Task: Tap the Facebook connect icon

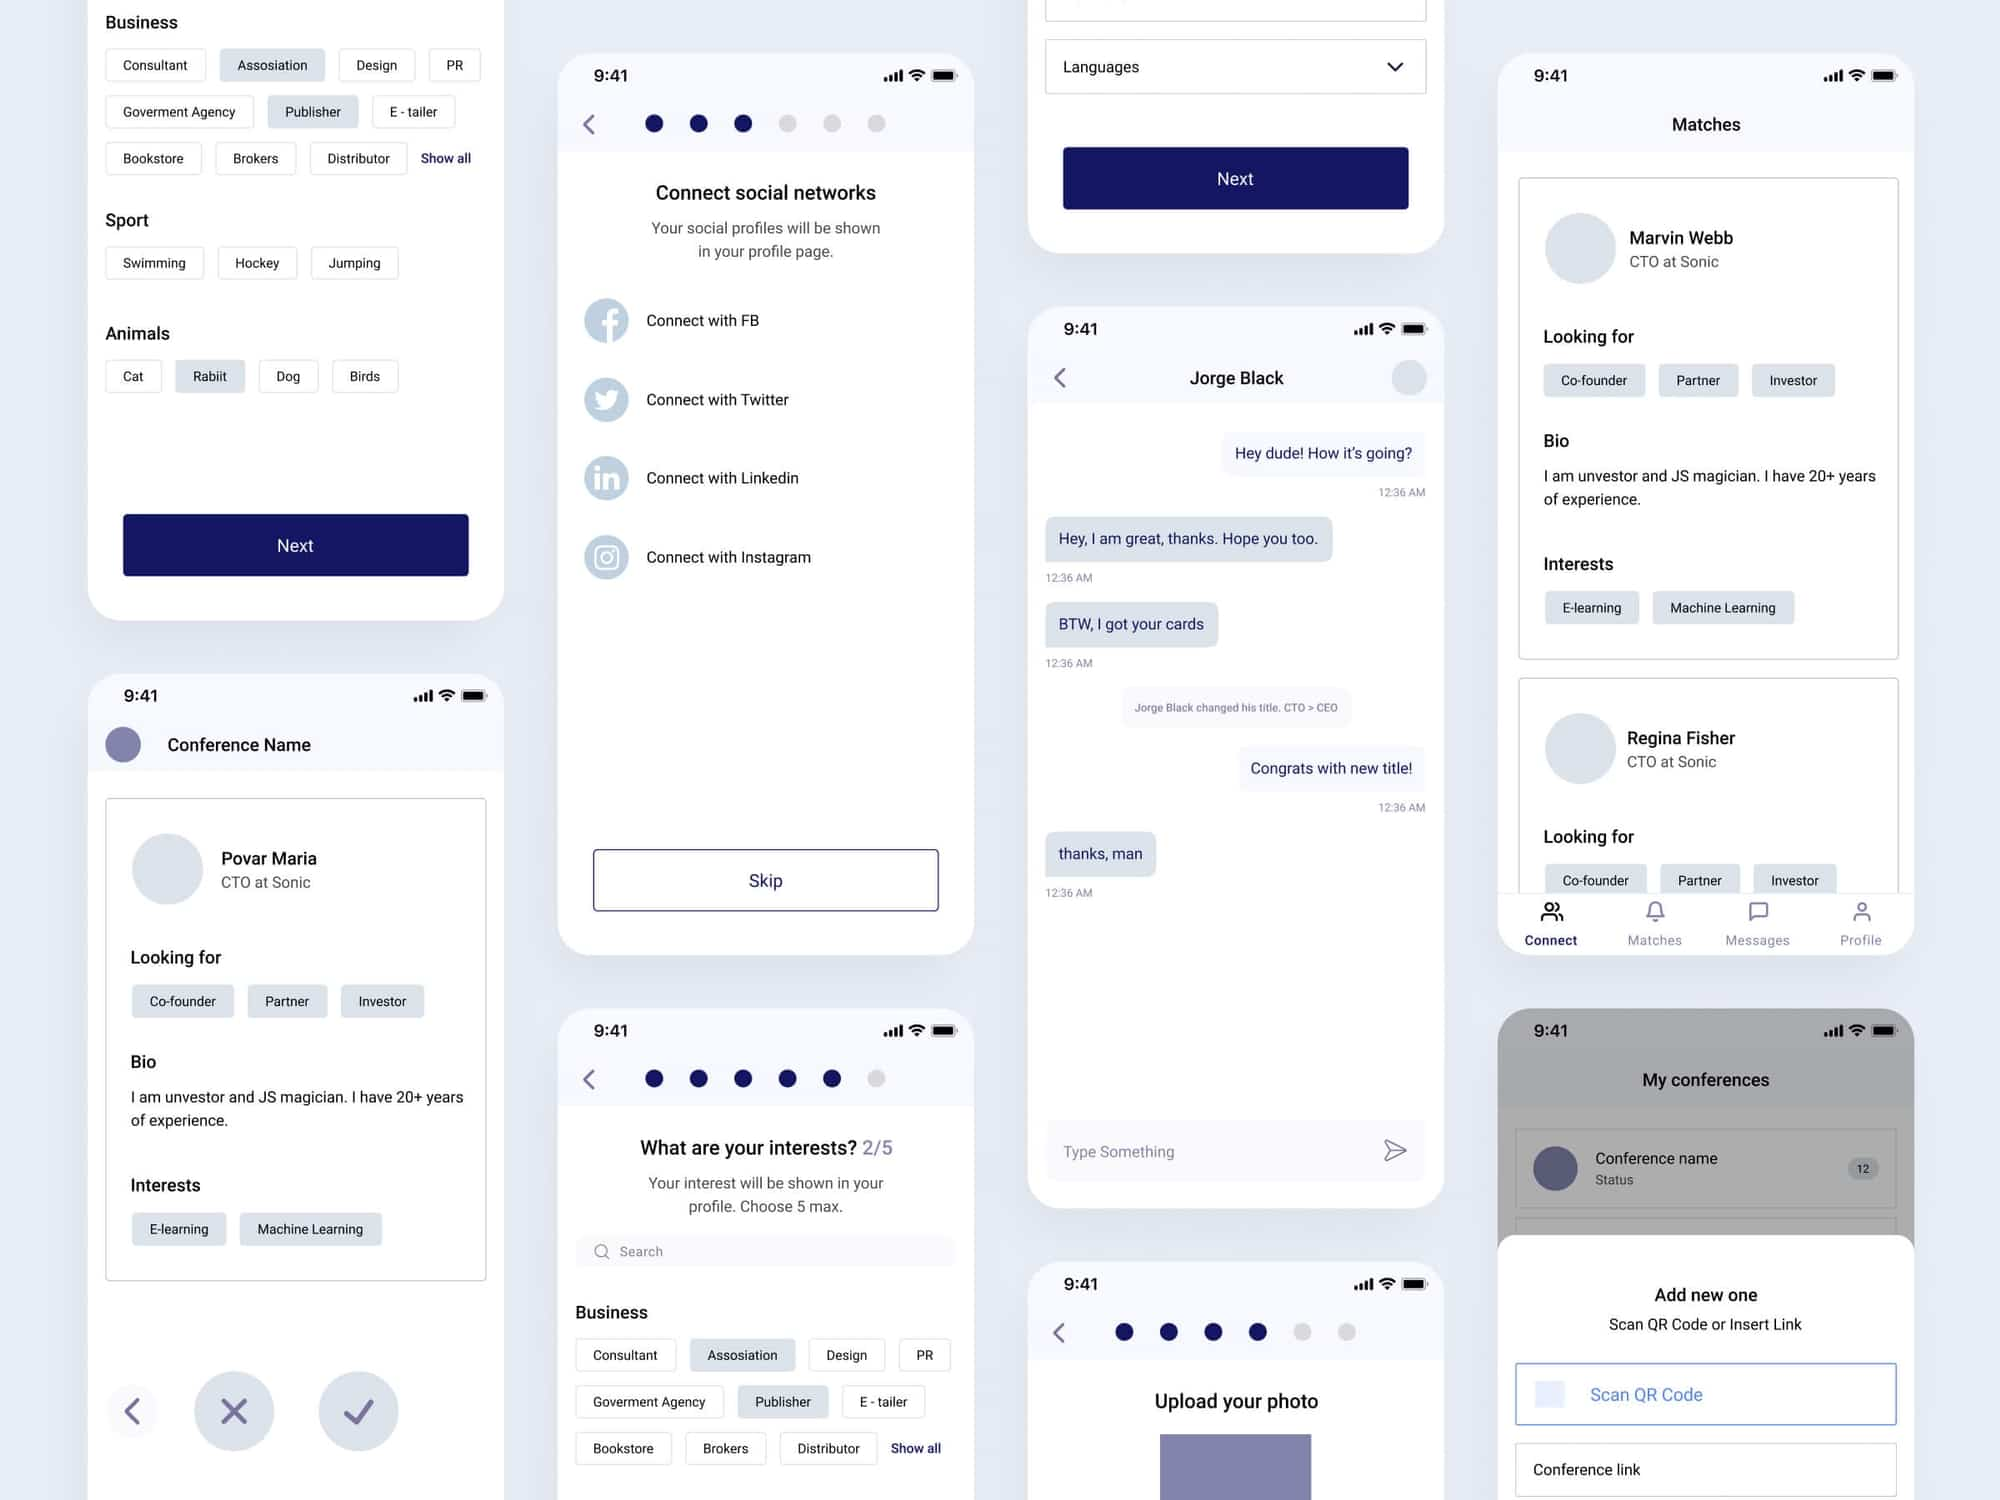Action: tap(606, 320)
